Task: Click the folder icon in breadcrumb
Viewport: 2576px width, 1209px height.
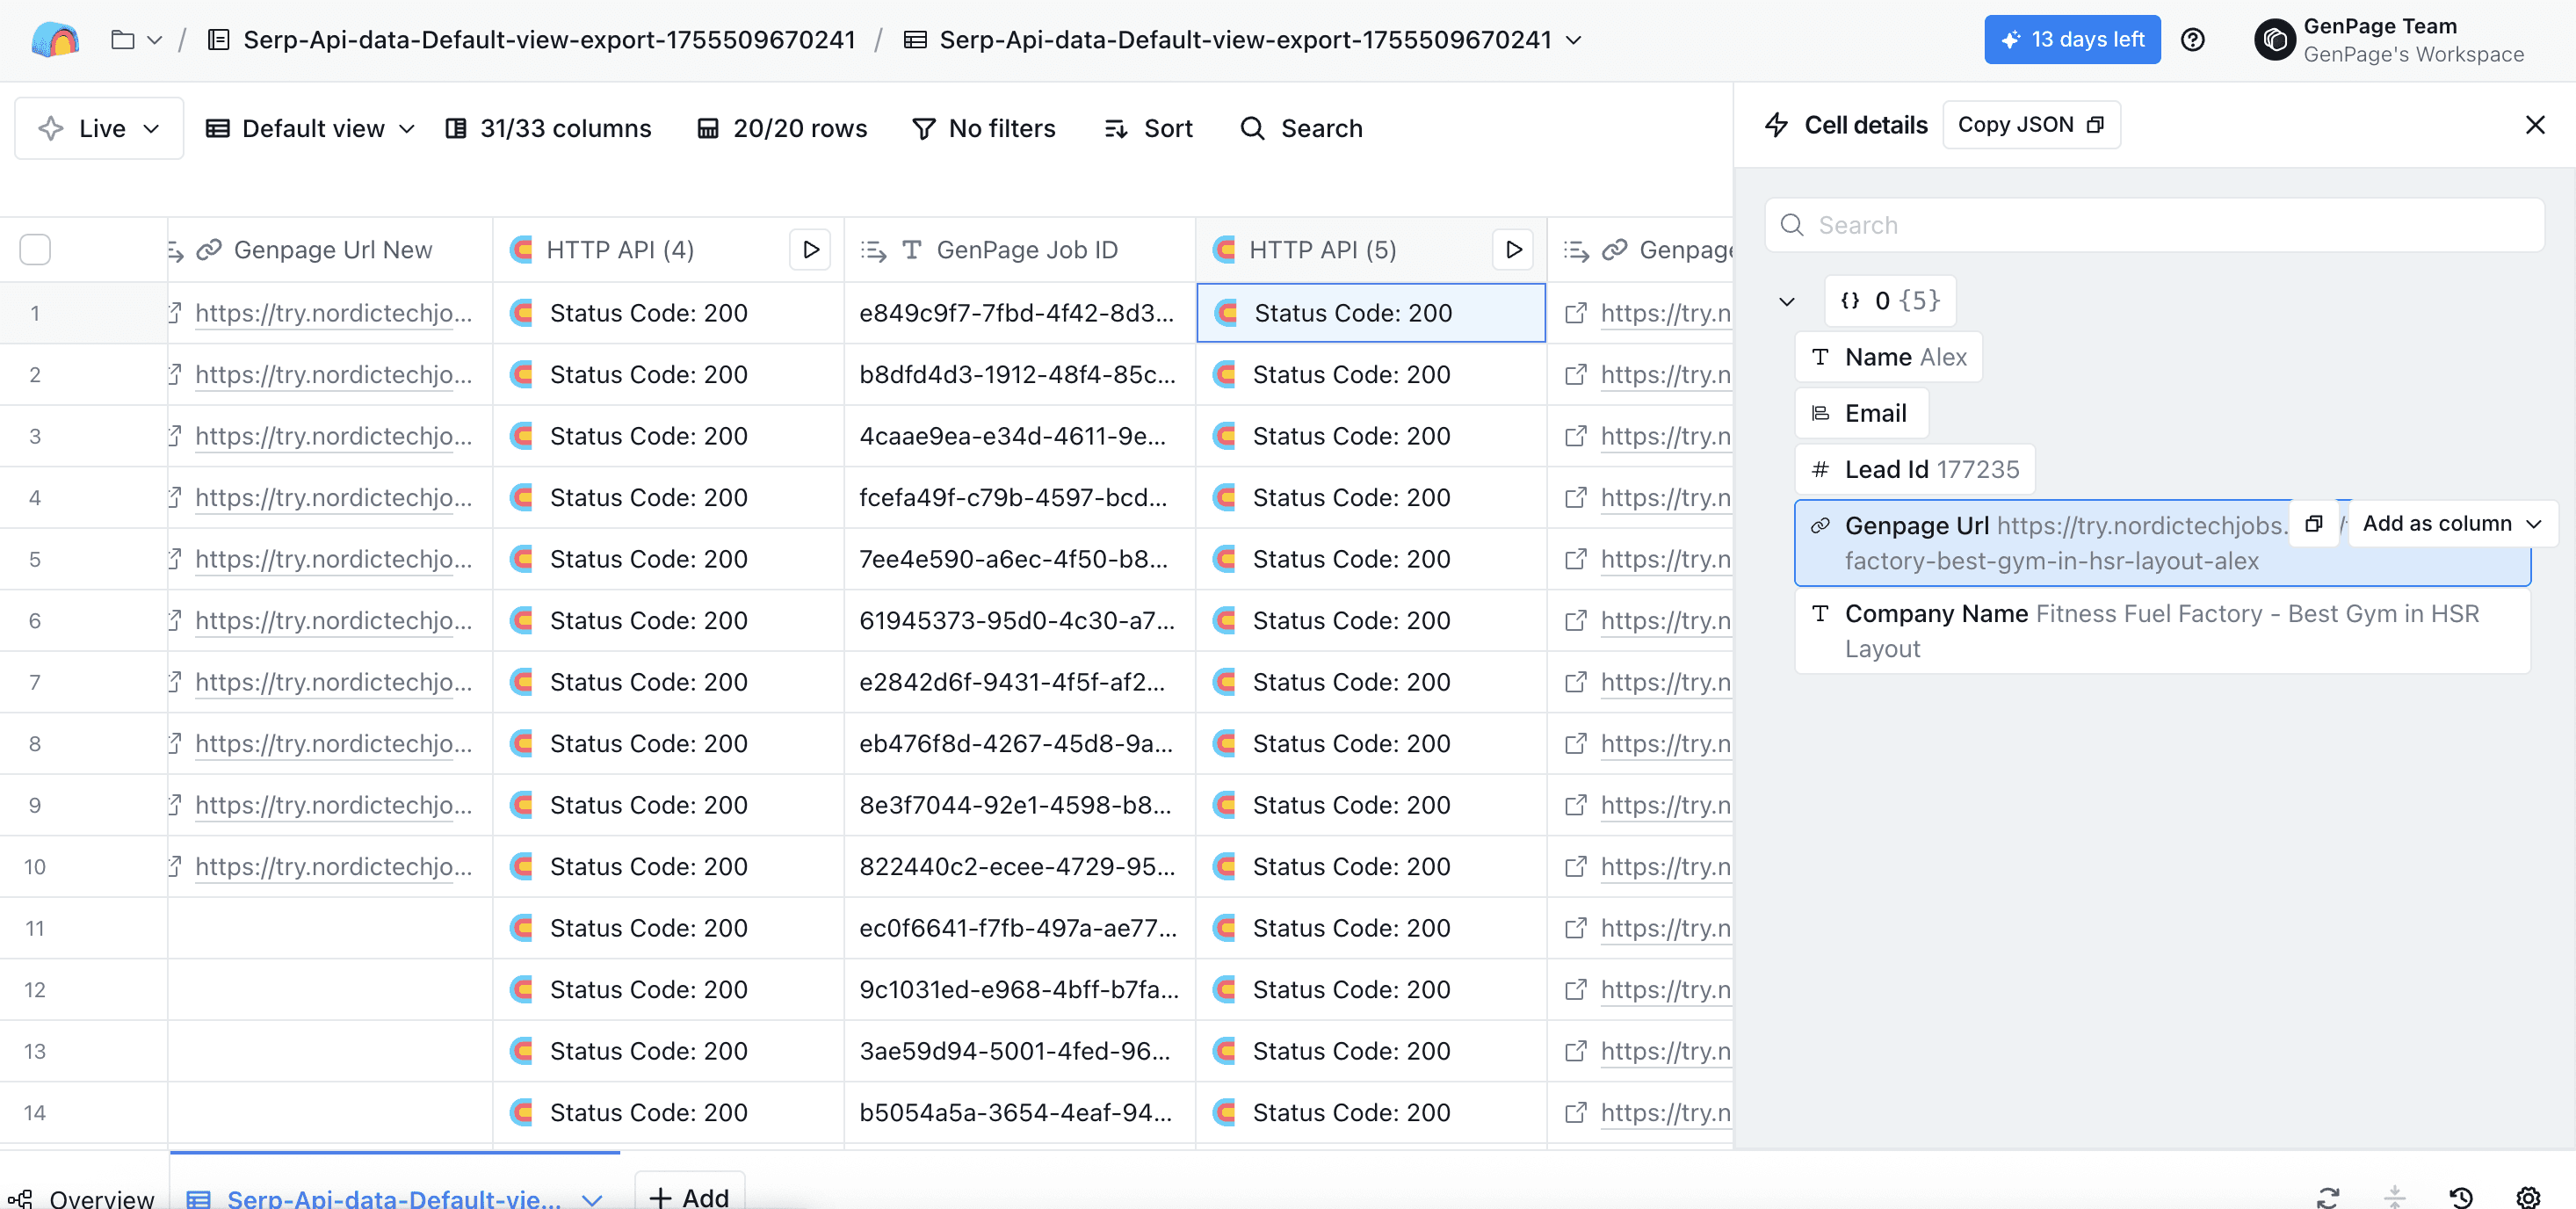Action: pyautogui.click(x=122, y=40)
